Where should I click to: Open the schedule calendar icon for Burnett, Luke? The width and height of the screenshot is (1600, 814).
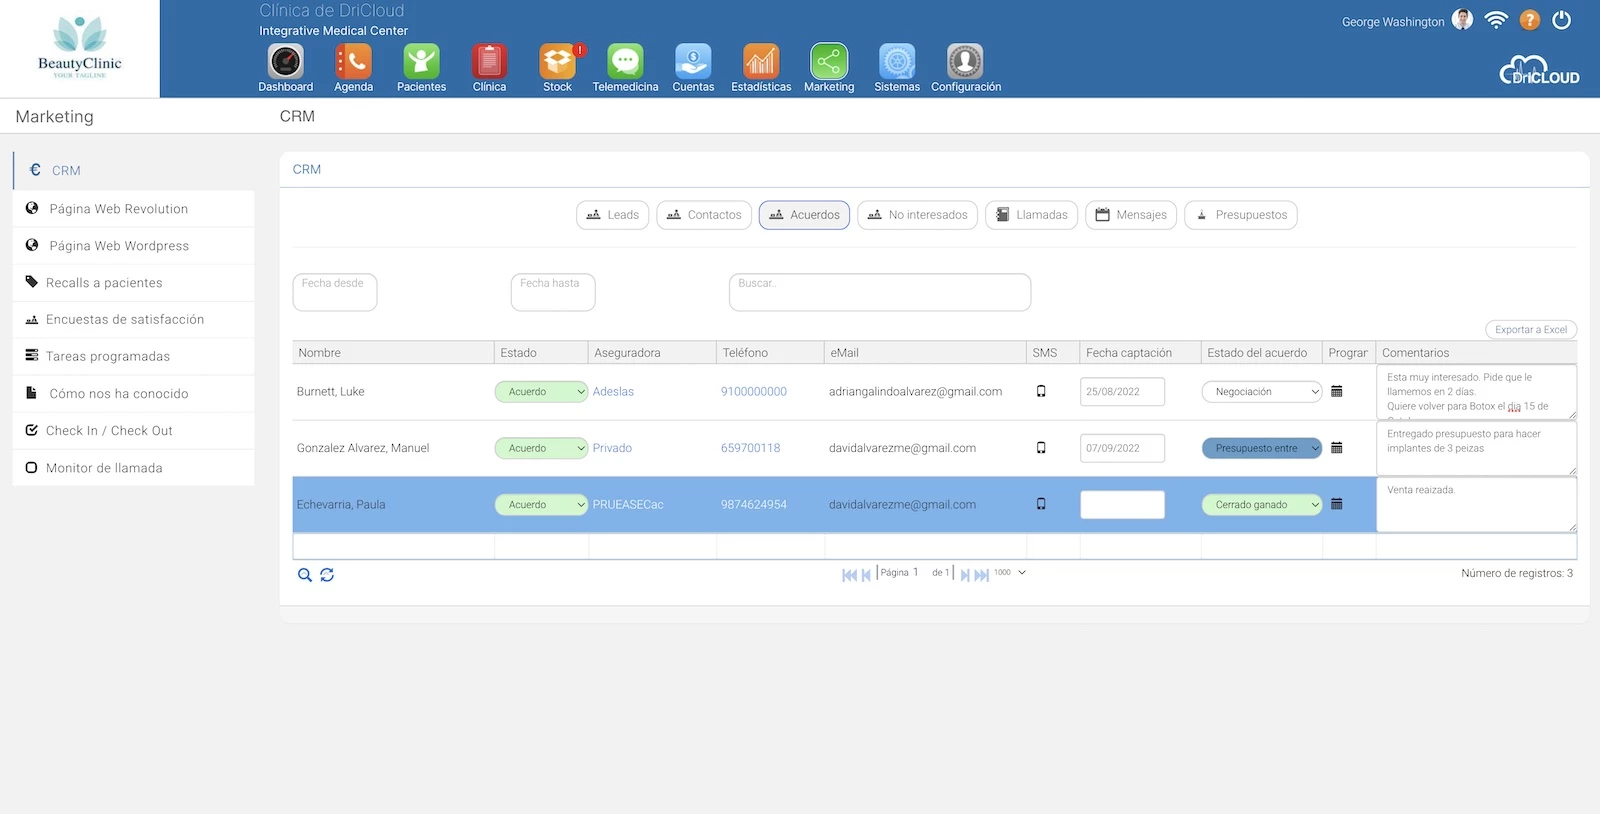tap(1336, 391)
